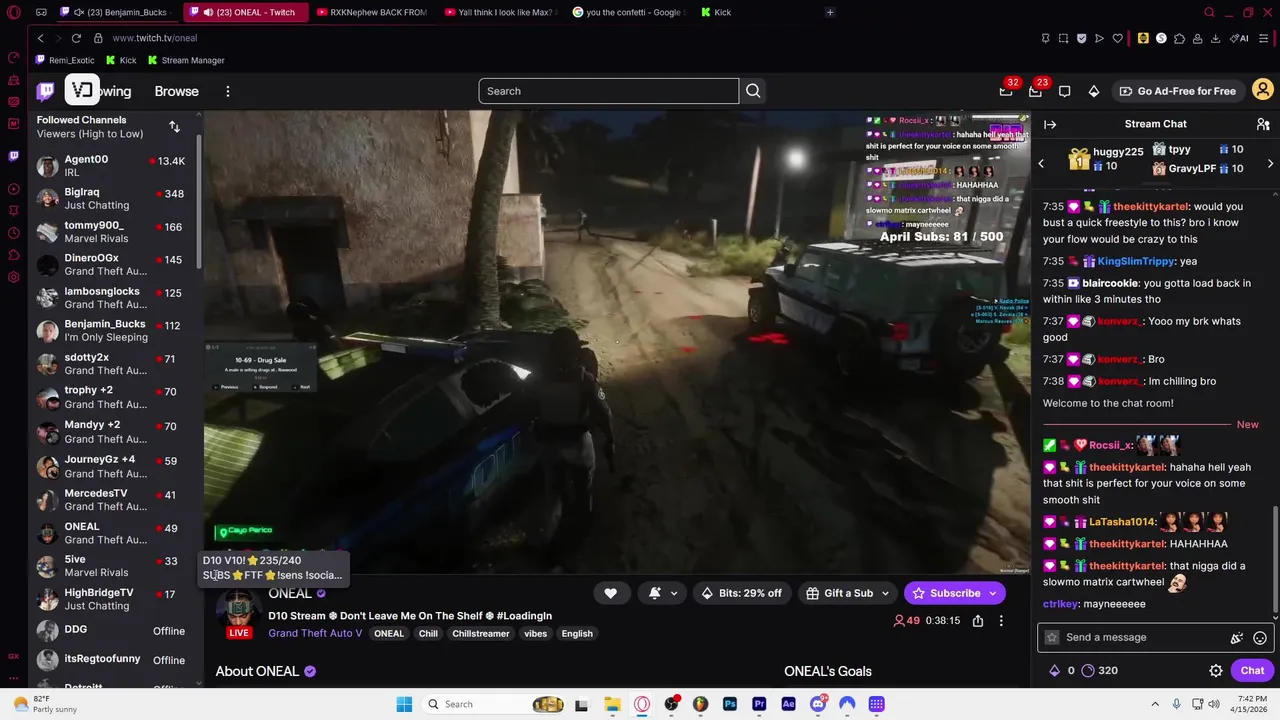Viewport: 1280px width, 720px height.
Task: Open Opera sidebar Twitch icon
Action: pos(13,156)
